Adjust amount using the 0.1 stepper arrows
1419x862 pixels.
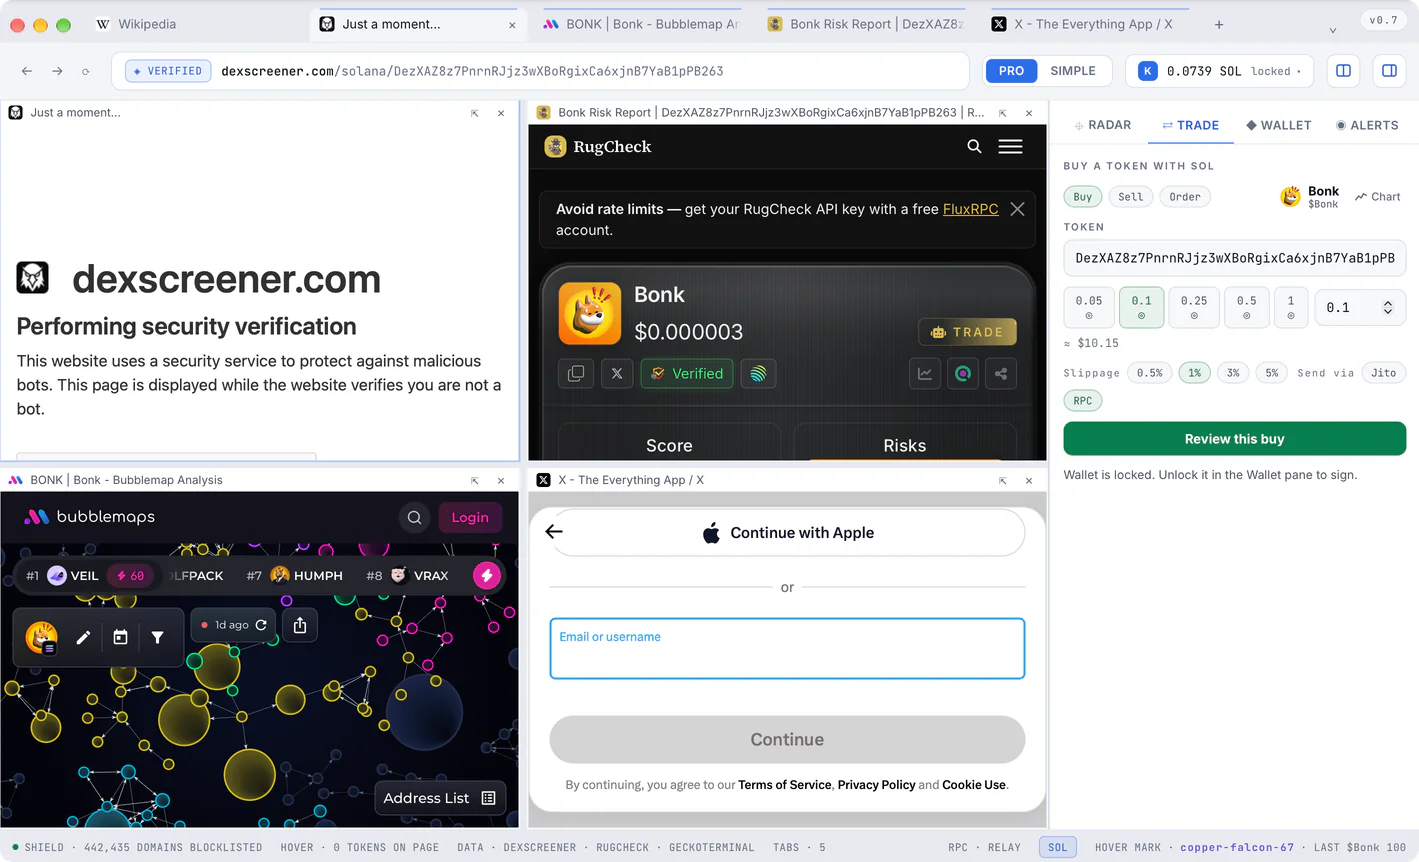pyautogui.click(x=1387, y=308)
